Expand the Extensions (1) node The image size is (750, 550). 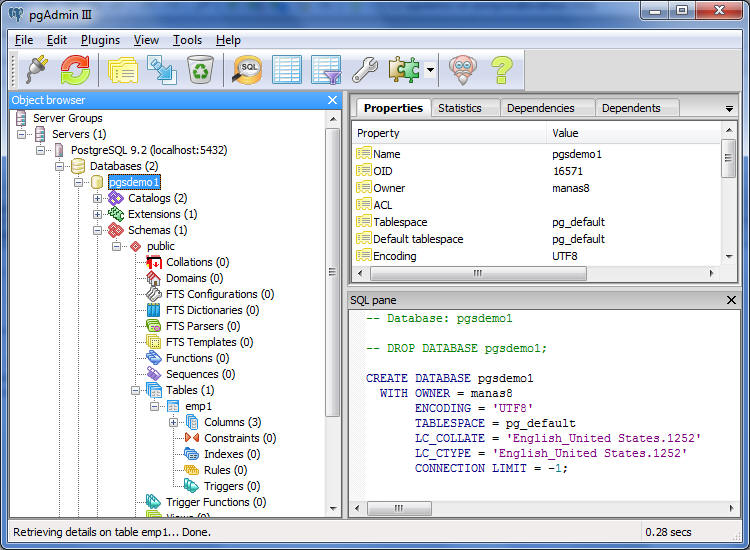98,214
